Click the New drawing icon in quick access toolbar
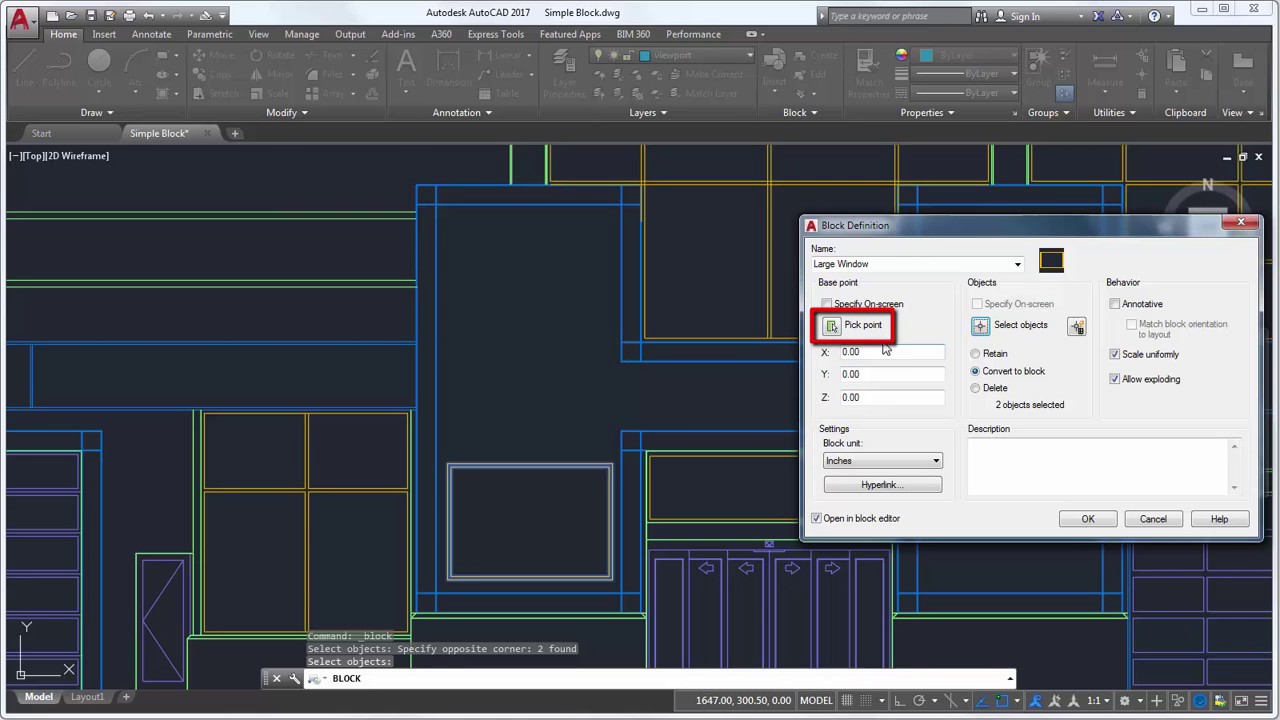Image resolution: width=1280 pixels, height=720 pixels. [x=53, y=16]
